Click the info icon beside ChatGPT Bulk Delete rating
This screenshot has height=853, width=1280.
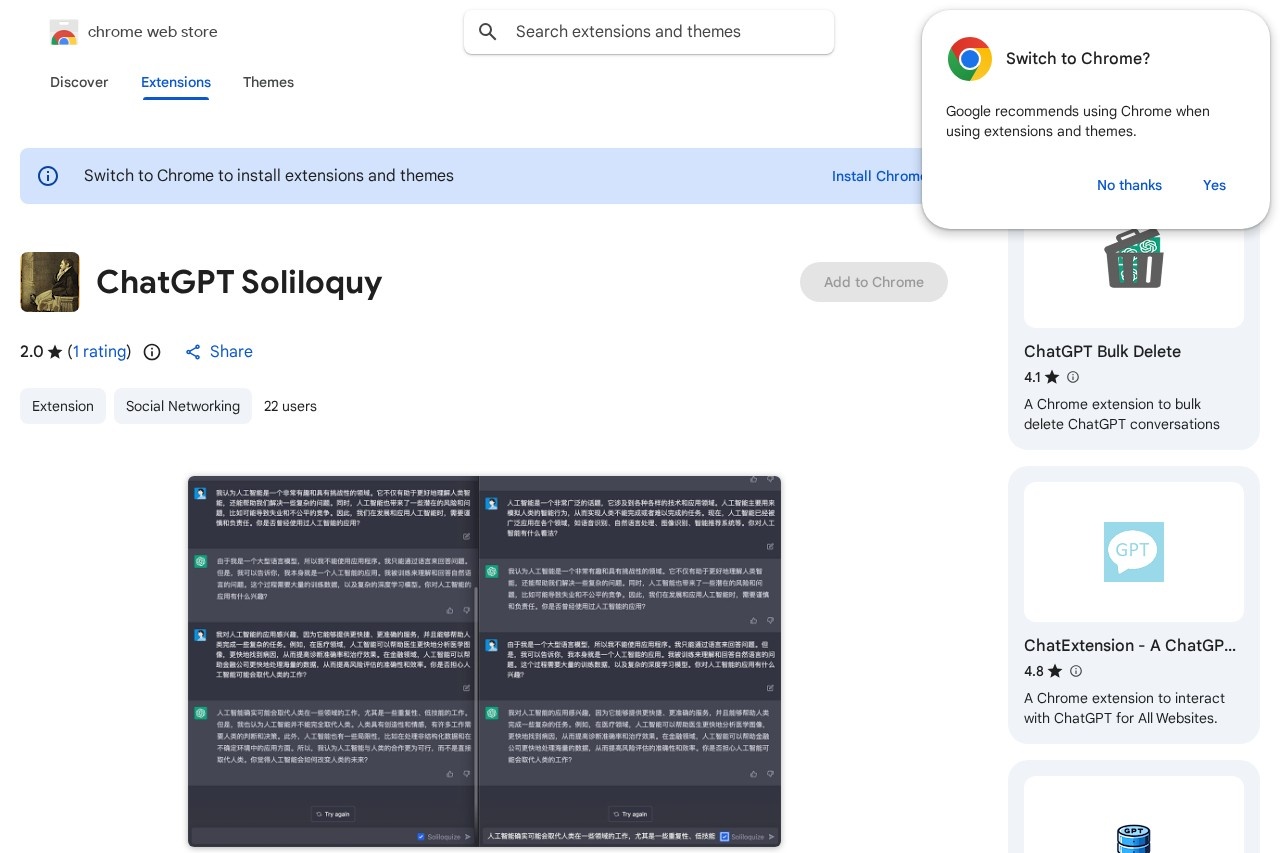(x=1073, y=377)
